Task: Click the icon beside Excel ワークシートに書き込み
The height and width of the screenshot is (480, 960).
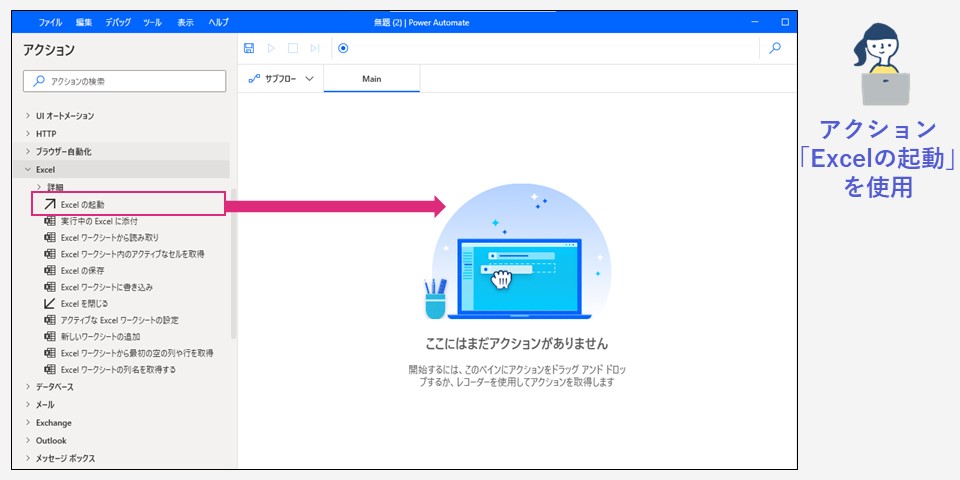Action: 50,287
